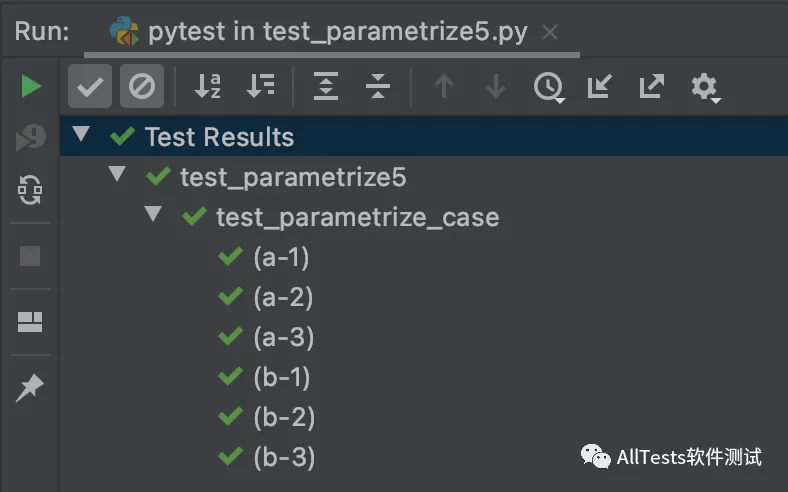Image resolution: width=788 pixels, height=492 pixels.
Task: Collapse all test nodes
Action: pos(377,87)
